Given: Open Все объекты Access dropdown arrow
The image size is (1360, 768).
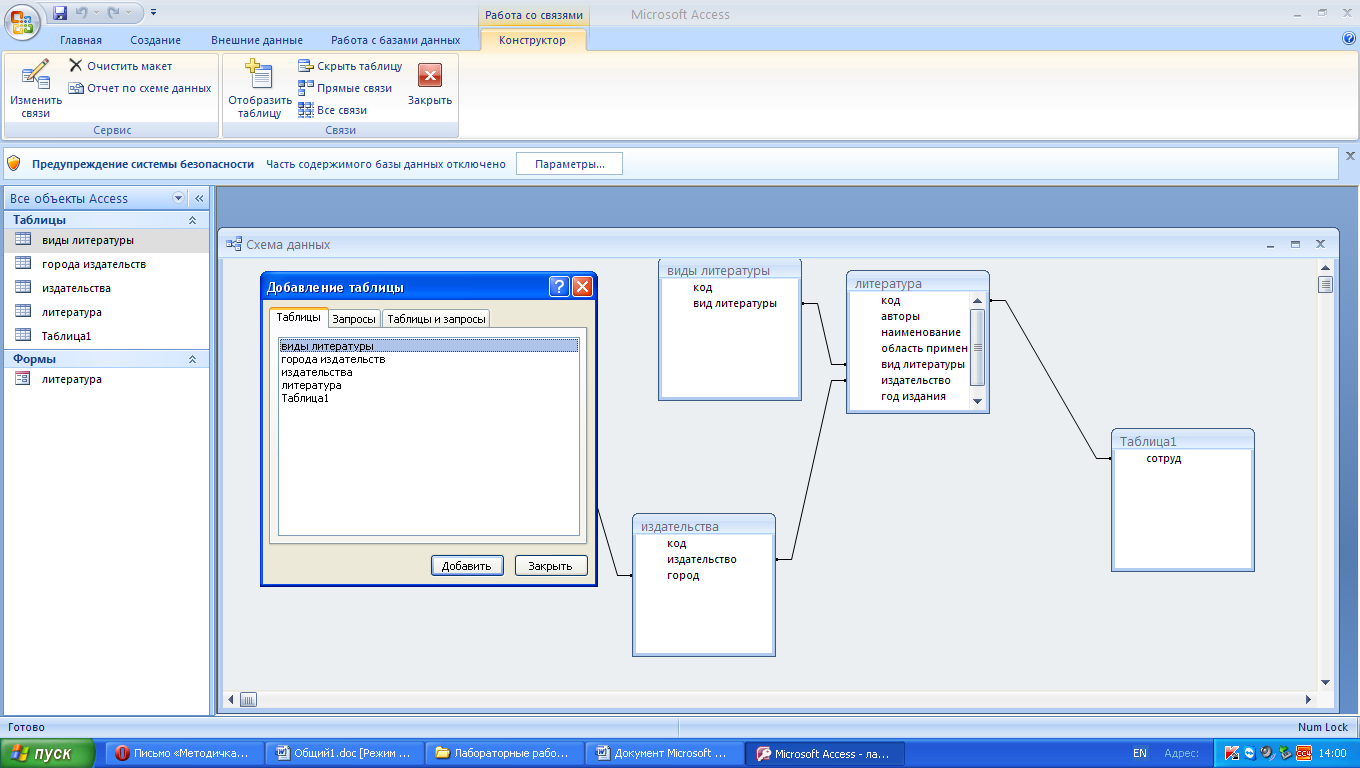Looking at the screenshot, I should (x=179, y=198).
